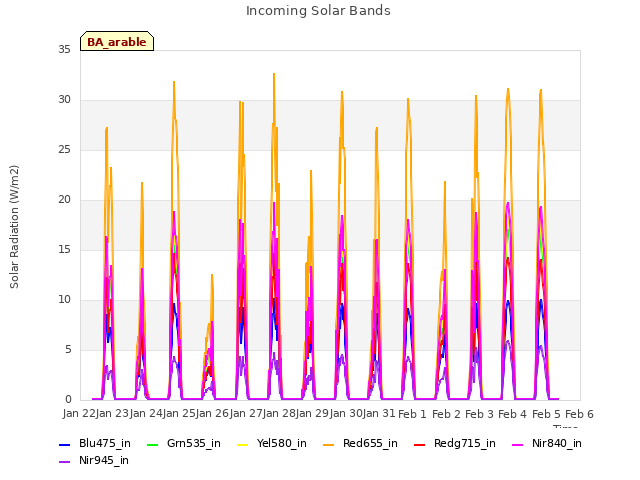Image resolution: width=640 pixels, height=480 pixels.
Task: Click the 0 y-axis tick label
Action: click(x=68, y=400)
